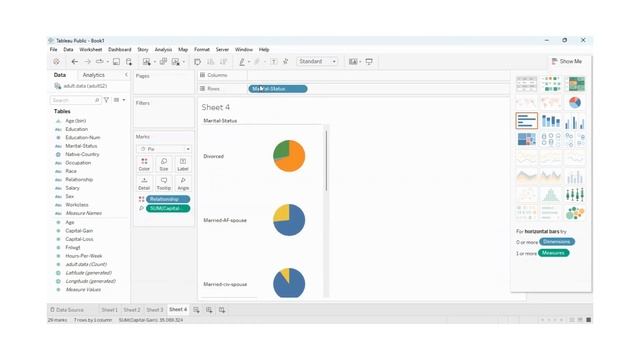Click the Divorced pie chart
The width and height of the screenshot is (640, 360).
(289, 156)
